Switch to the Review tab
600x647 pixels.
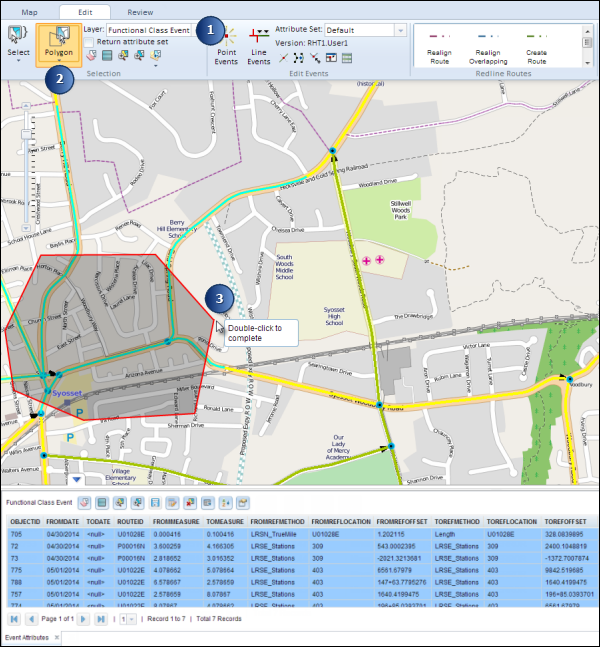click(140, 12)
